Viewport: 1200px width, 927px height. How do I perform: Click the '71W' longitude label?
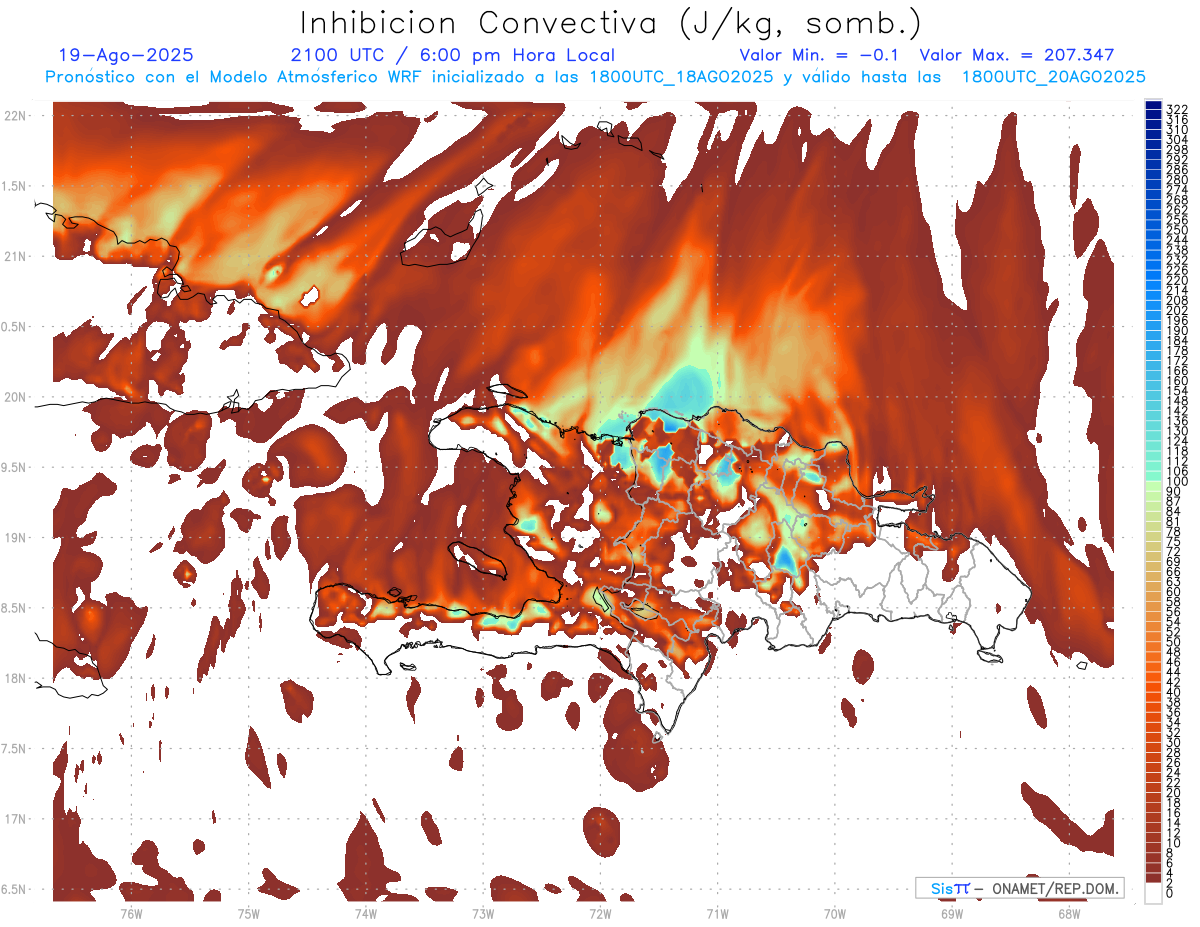pos(717,913)
